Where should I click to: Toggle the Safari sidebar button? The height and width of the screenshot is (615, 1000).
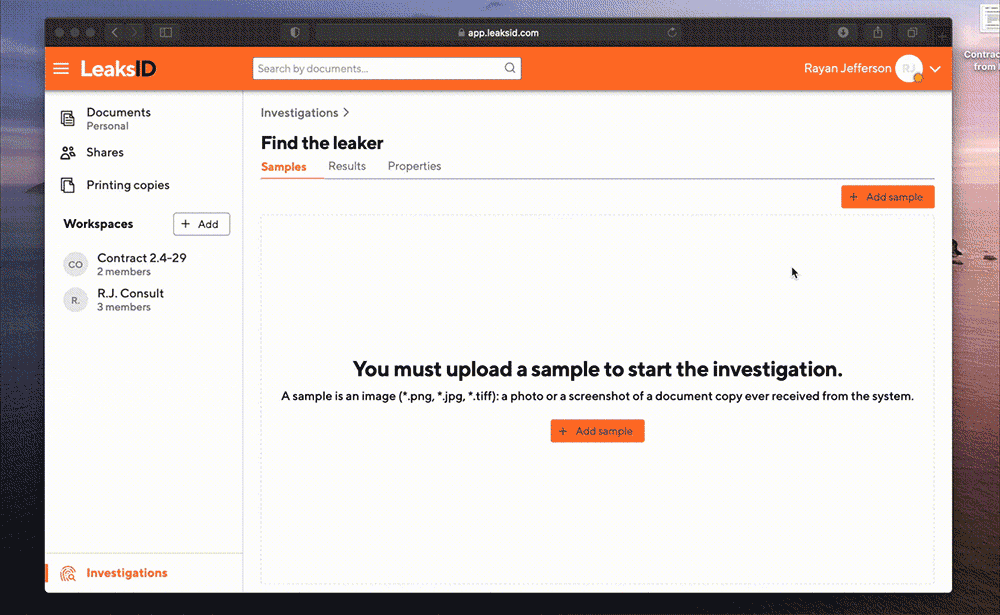coord(166,33)
